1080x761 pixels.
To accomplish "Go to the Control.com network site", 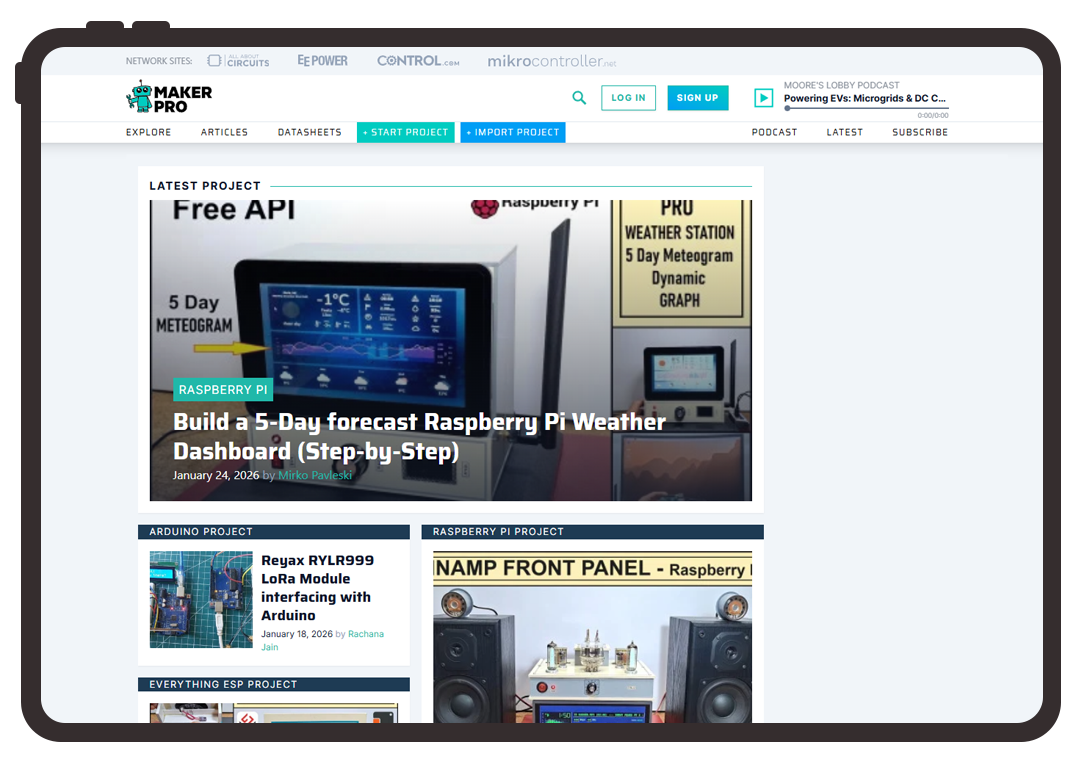I will click(418, 61).
